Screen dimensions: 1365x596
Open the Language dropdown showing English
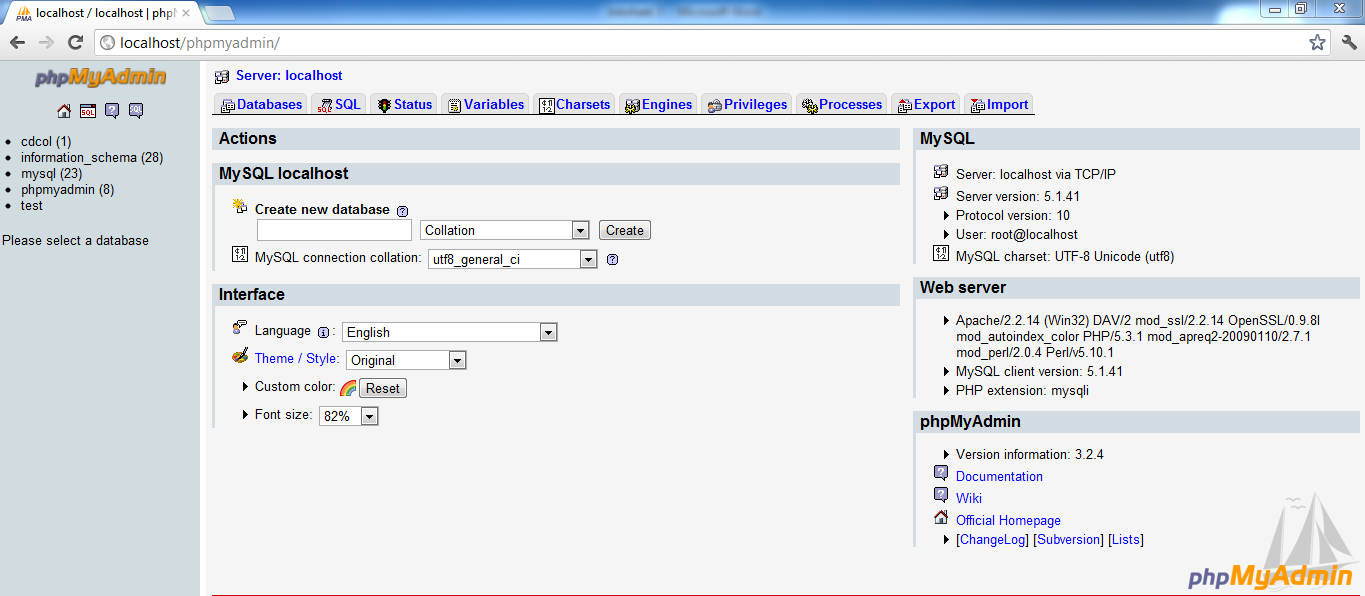[x=449, y=332]
